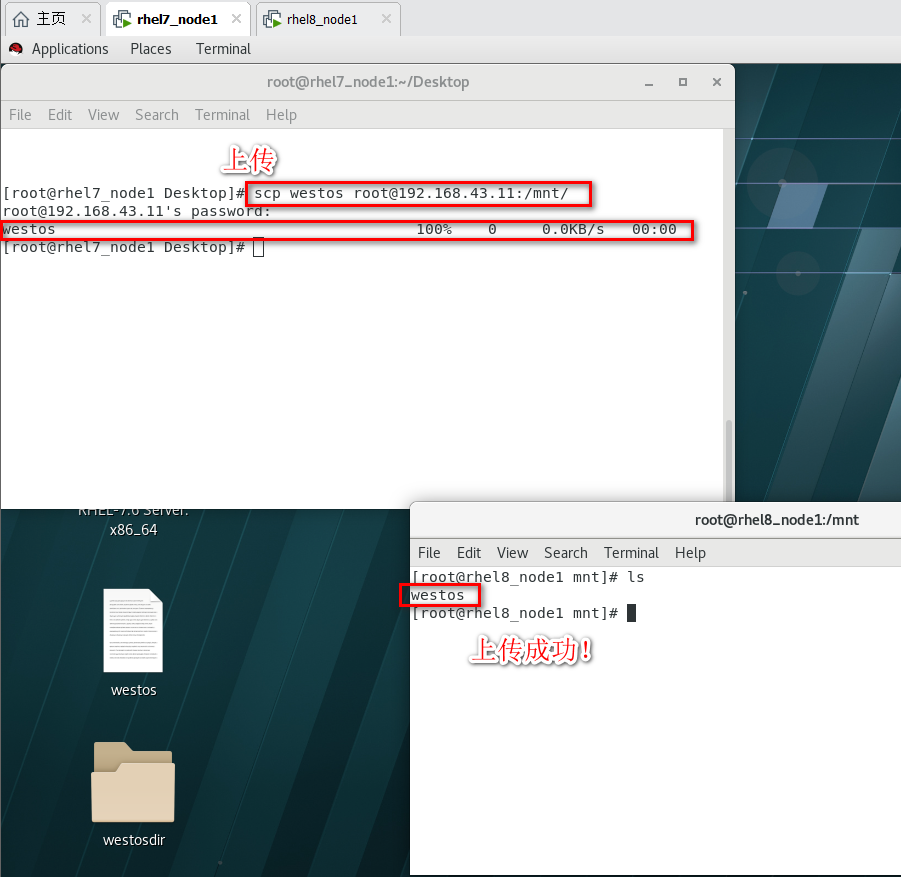Select the westosdir folder desktop icon
The height and width of the screenshot is (877, 901).
(133, 782)
